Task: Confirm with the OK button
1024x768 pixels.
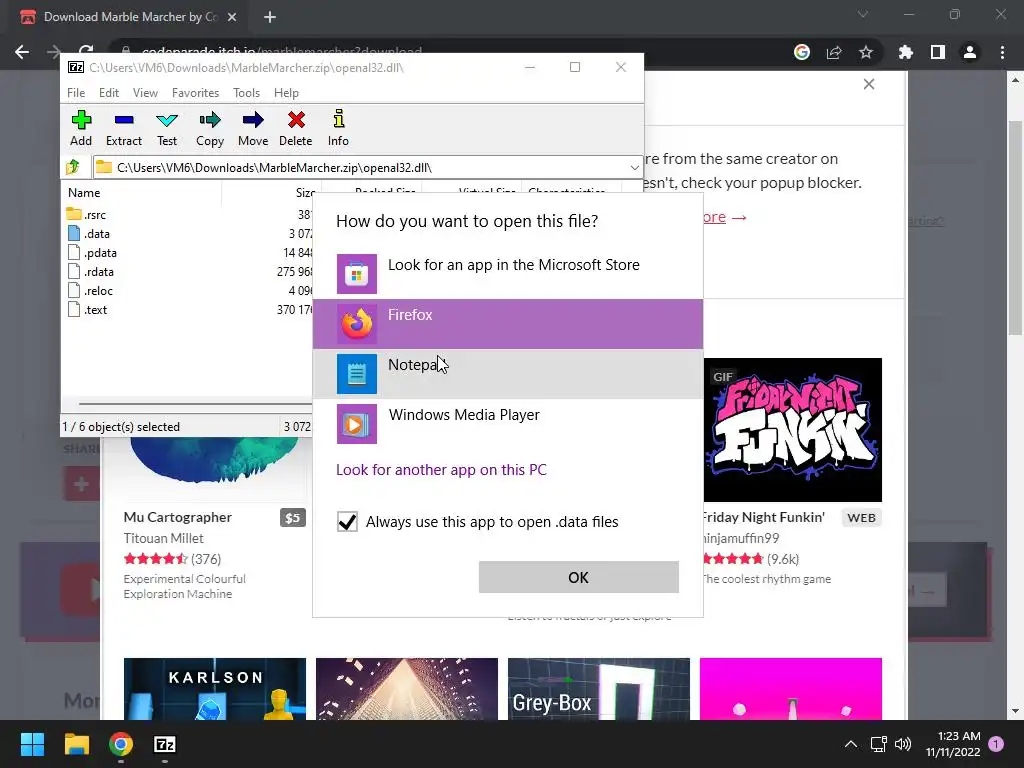Action: point(579,577)
